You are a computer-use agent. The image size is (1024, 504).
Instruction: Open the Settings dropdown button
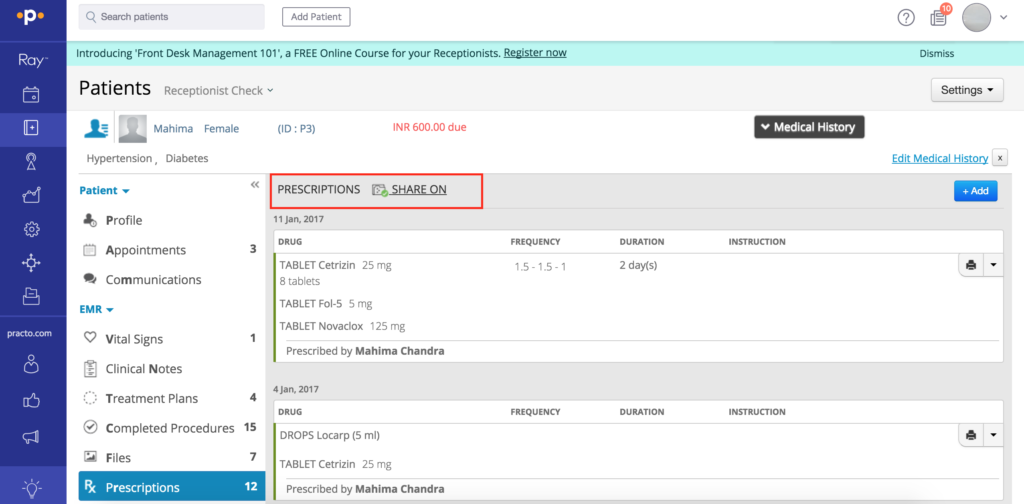coord(966,90)
